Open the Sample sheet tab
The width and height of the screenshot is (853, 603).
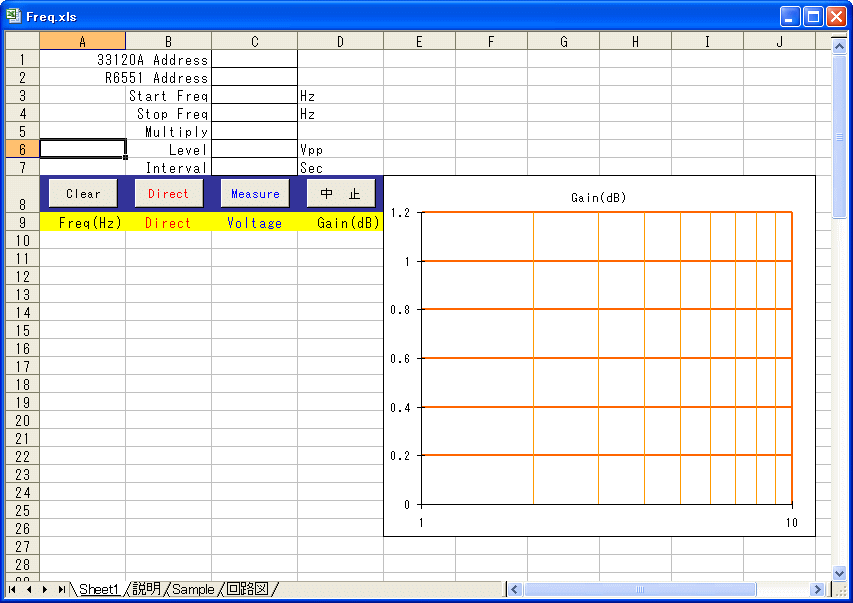pos(193,589)
